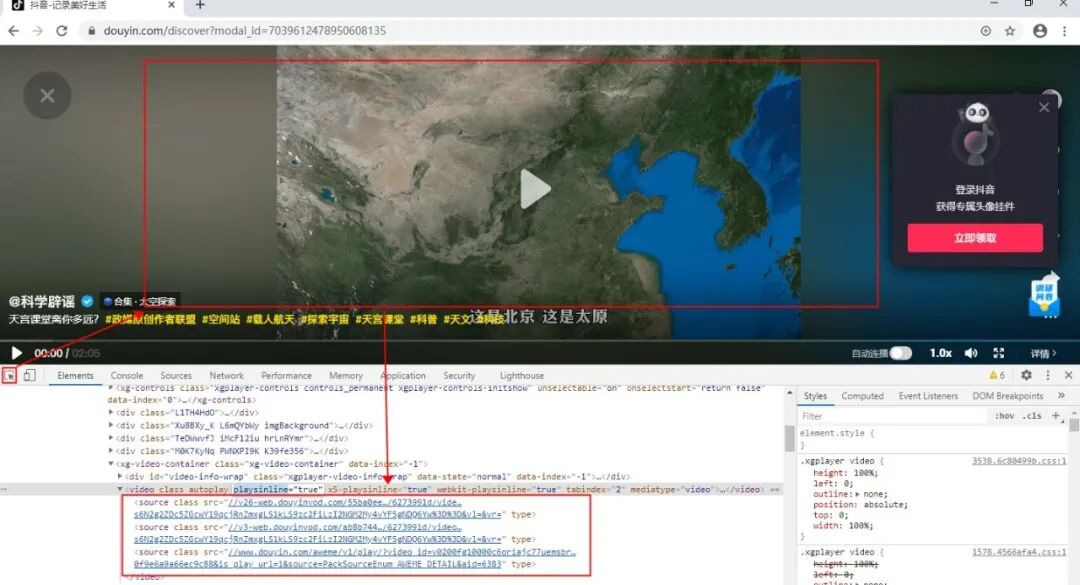Open the v26-web.douyinvod.com source link
Image resolution: width=1080 pixels, height=585 pixels.
(x=344, y=502)
